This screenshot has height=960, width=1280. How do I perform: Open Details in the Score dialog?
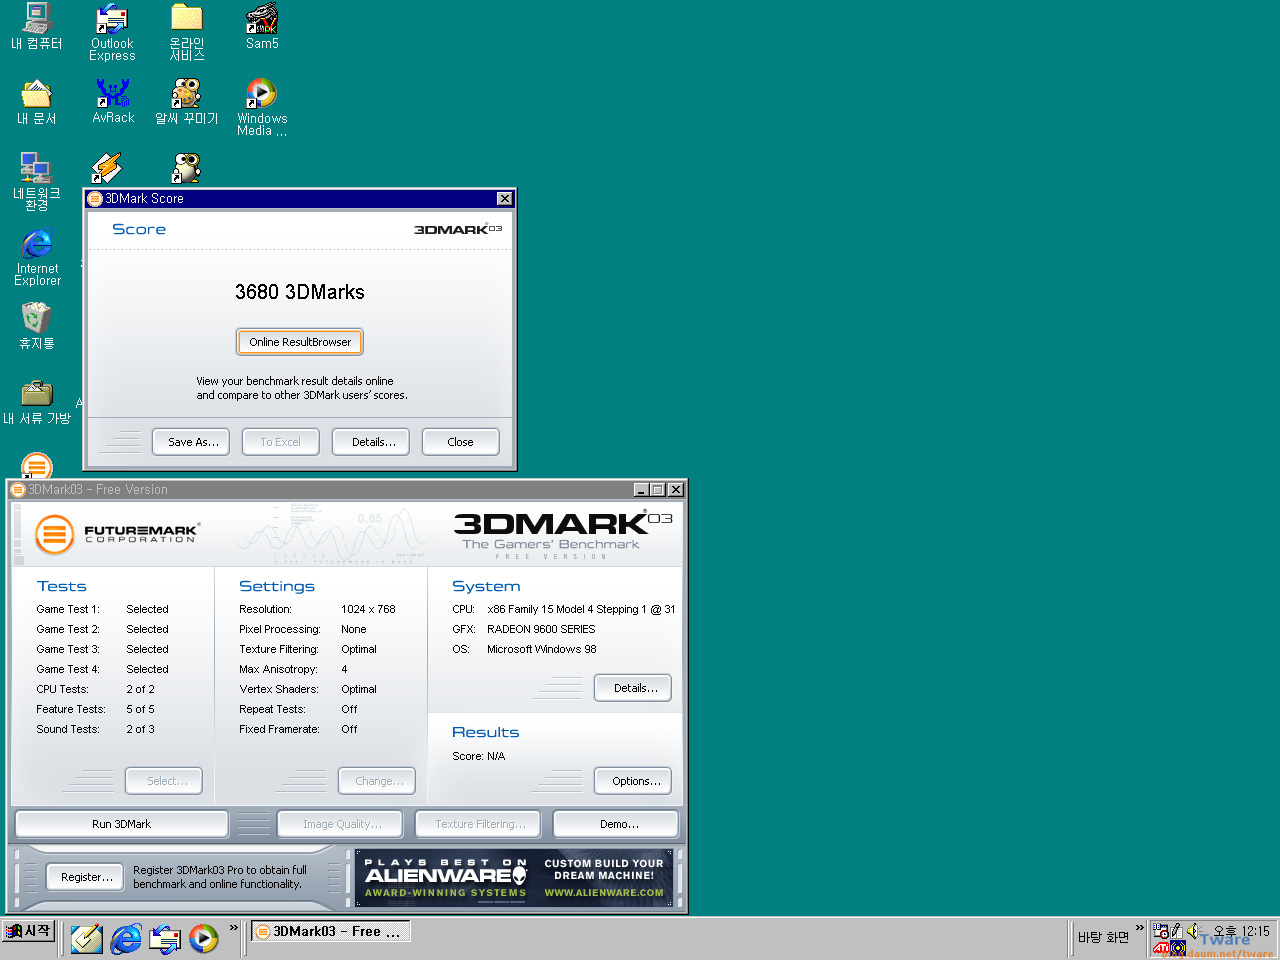[373, 442]
